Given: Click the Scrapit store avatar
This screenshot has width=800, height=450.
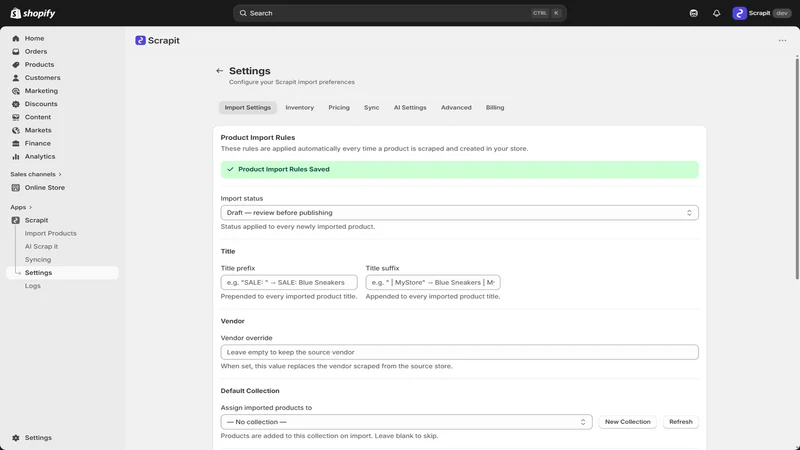Looking at the screenshot, I should coord(739,13).
